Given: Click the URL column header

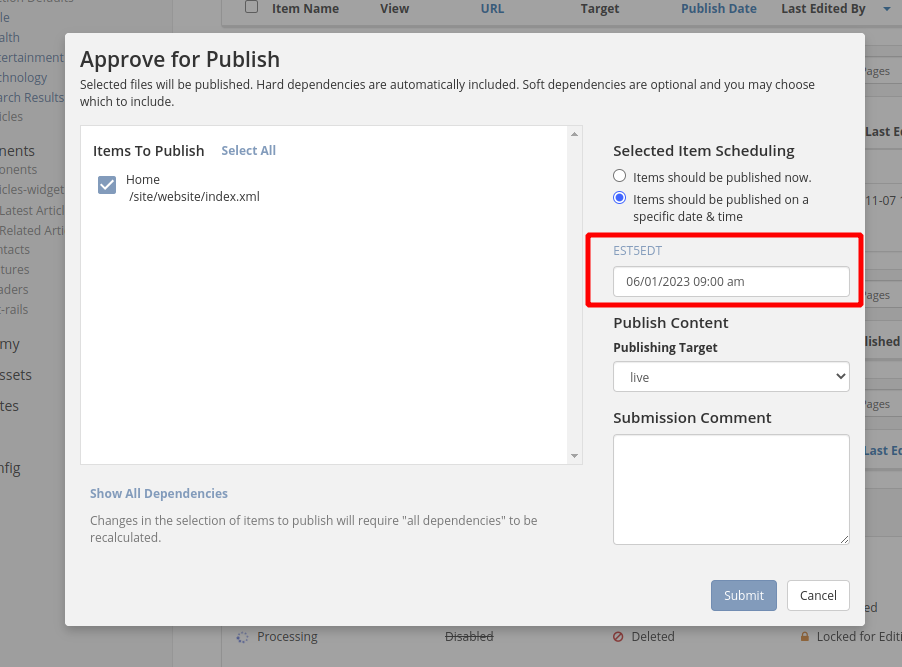Looking at the screenshot, I should pyautogui.click(x=491, y=9).
